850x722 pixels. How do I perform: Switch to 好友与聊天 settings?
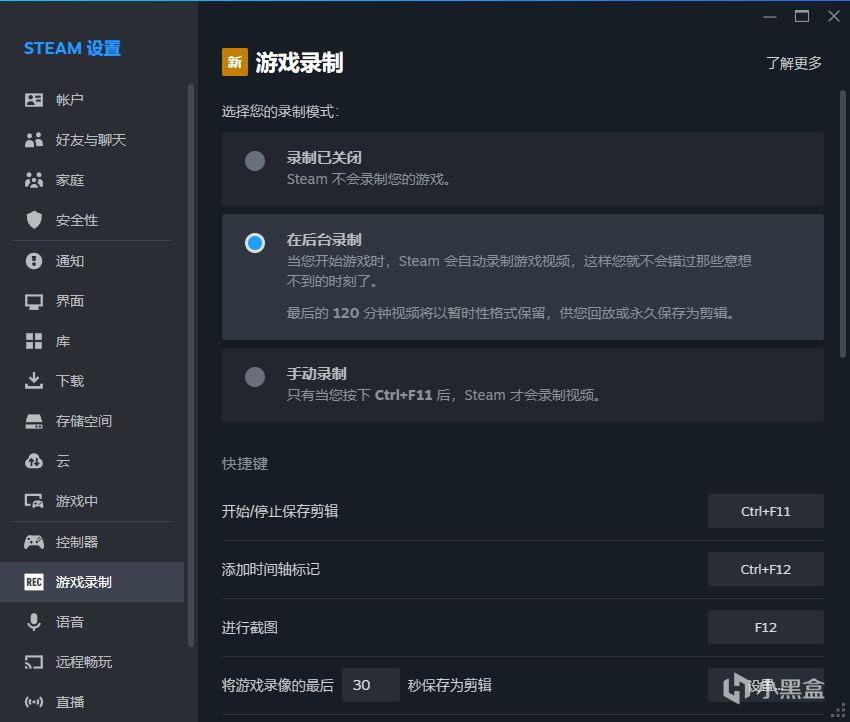[x=92, y=140]
